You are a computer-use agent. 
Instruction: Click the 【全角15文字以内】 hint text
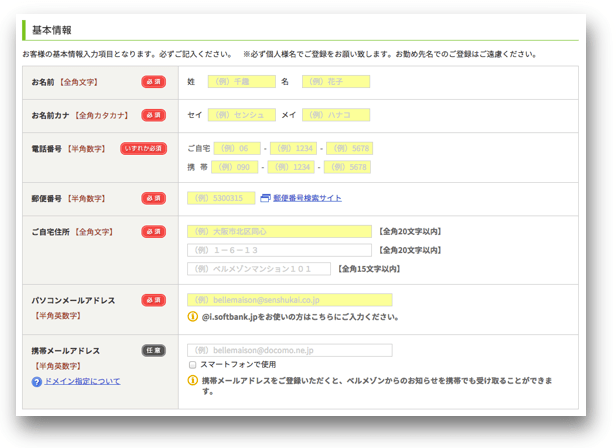click(x=369, y=269)
